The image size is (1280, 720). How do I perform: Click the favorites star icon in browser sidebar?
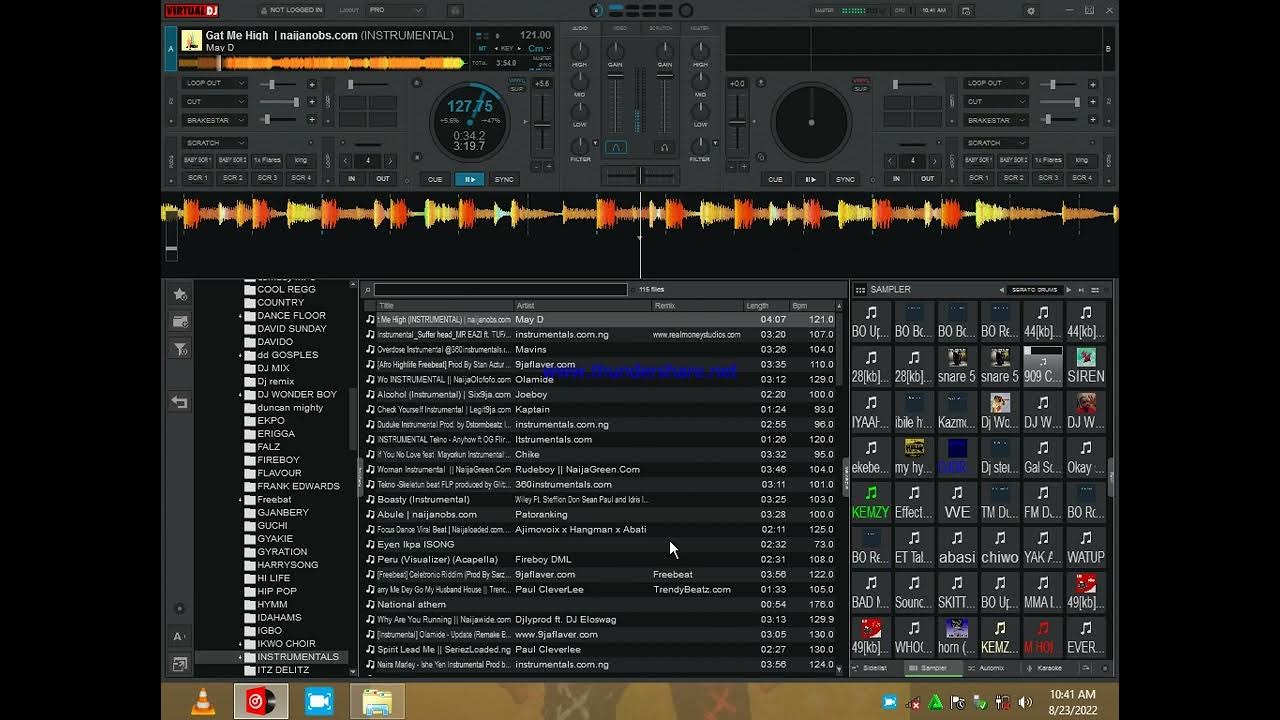(x=180, y=294)
